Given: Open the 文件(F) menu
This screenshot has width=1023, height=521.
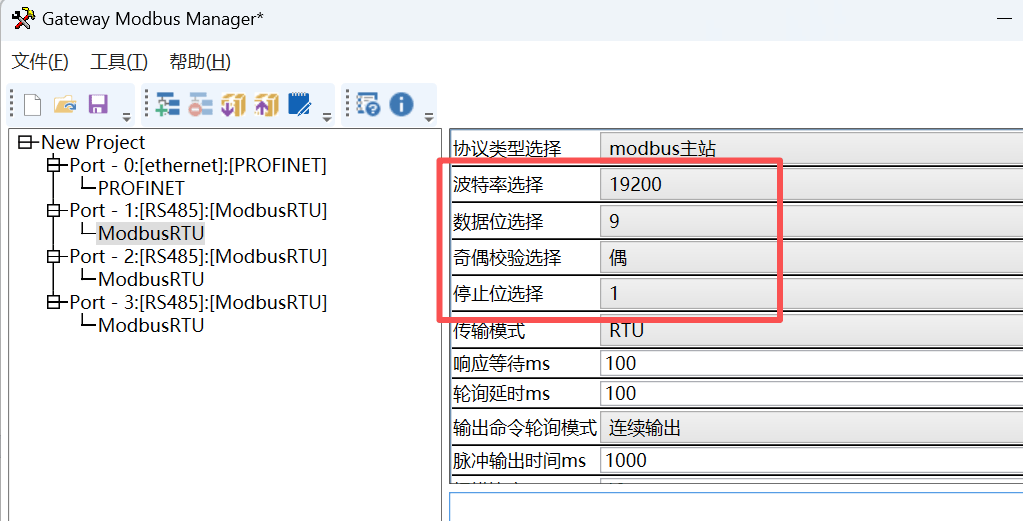Looking at the screenshot, I should coord(40,62).
